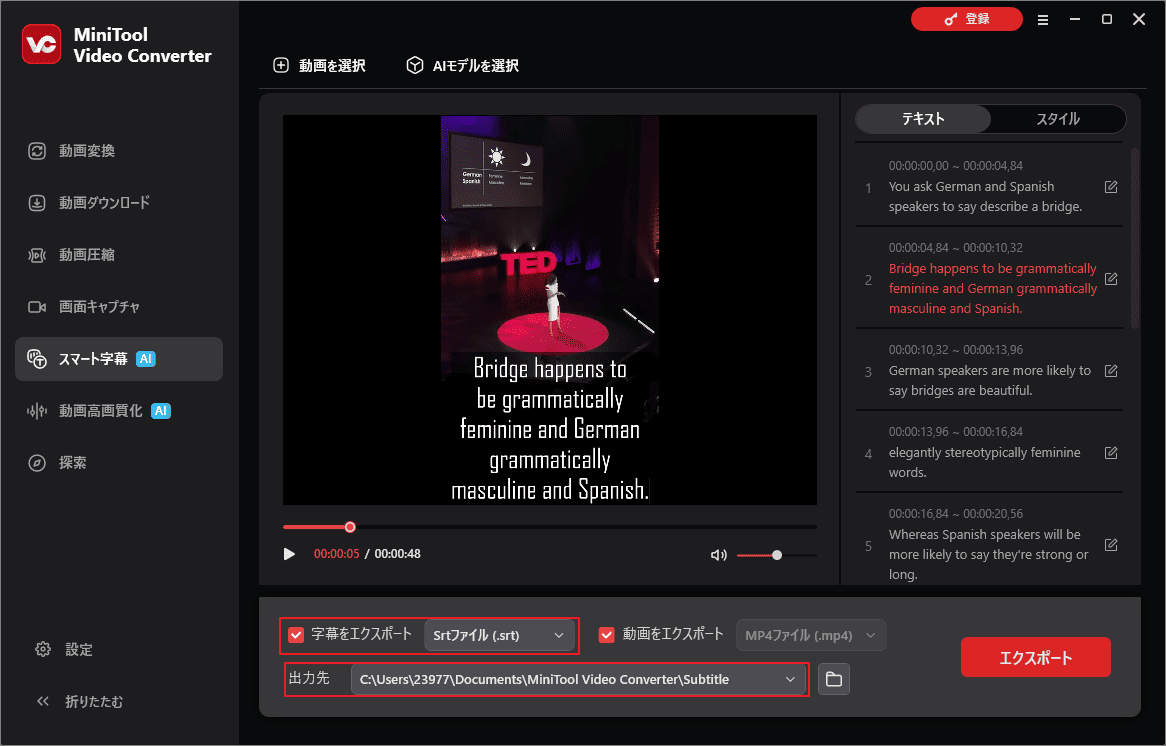
Task: Click the current time 00:00:05 label
Action: tap(336, 554)
